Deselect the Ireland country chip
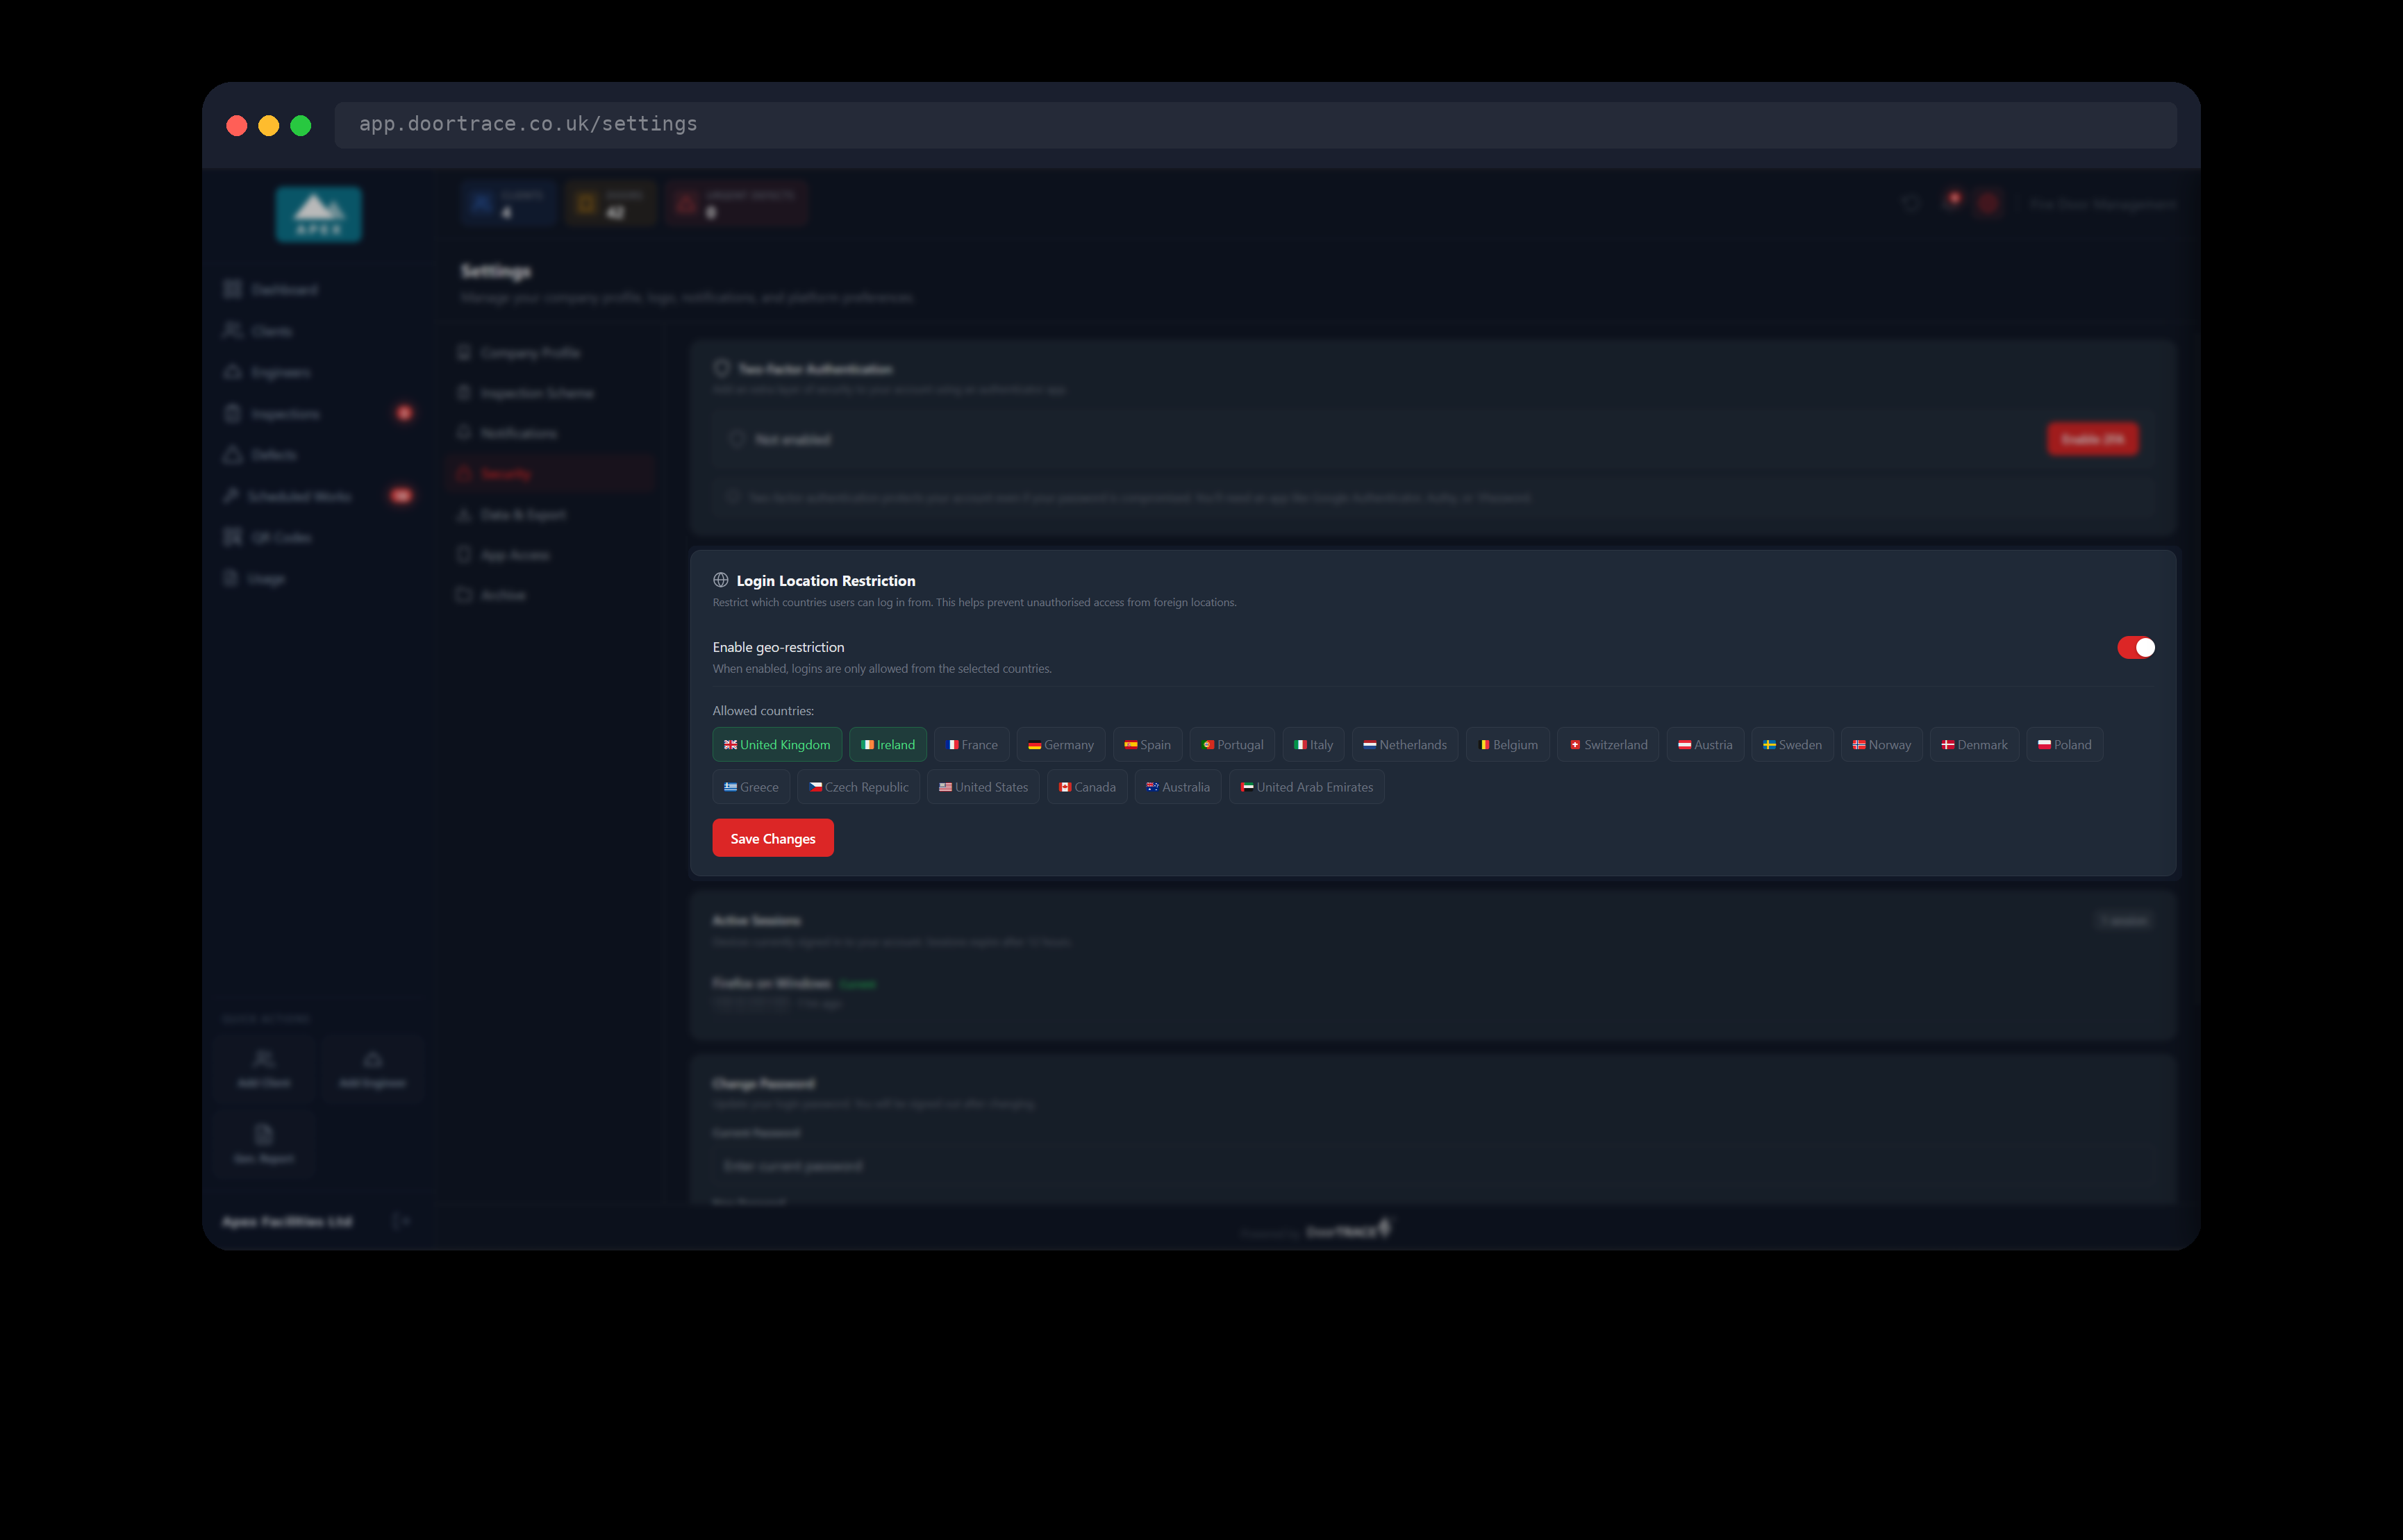Viewport: 2403px width, 1540px height. point(888,744)
